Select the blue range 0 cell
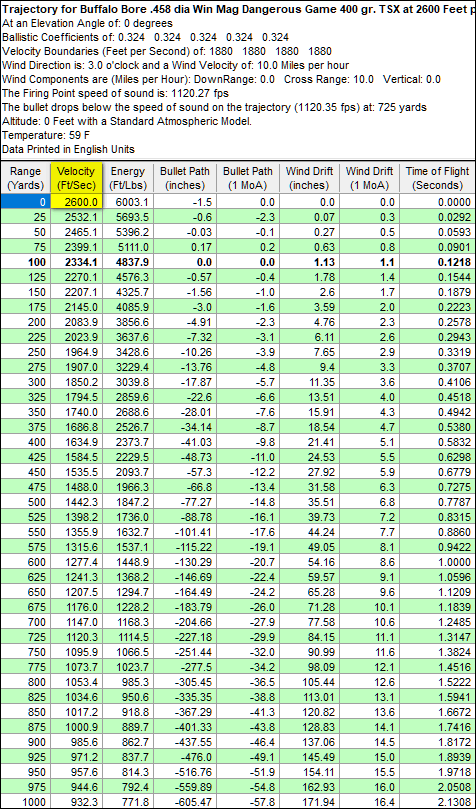This screenshot has width=476, height=809. tap(25, 202)
